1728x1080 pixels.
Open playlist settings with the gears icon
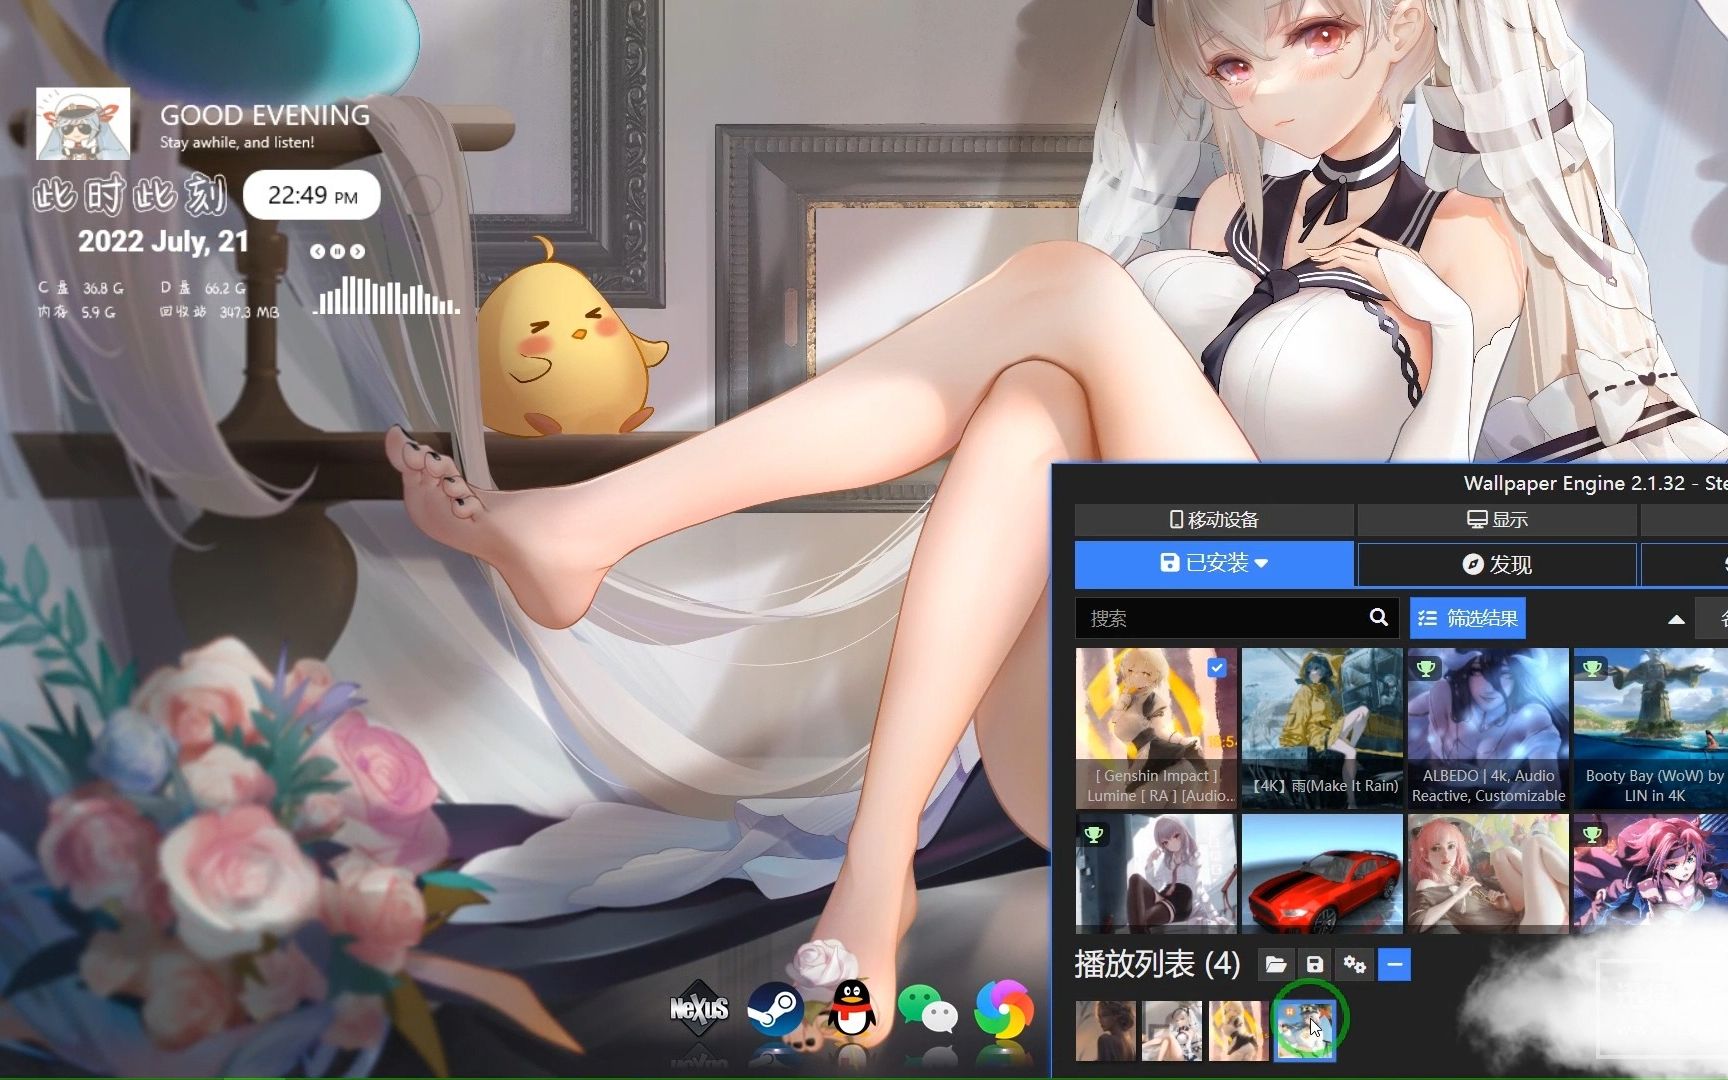coord(1355,964)
